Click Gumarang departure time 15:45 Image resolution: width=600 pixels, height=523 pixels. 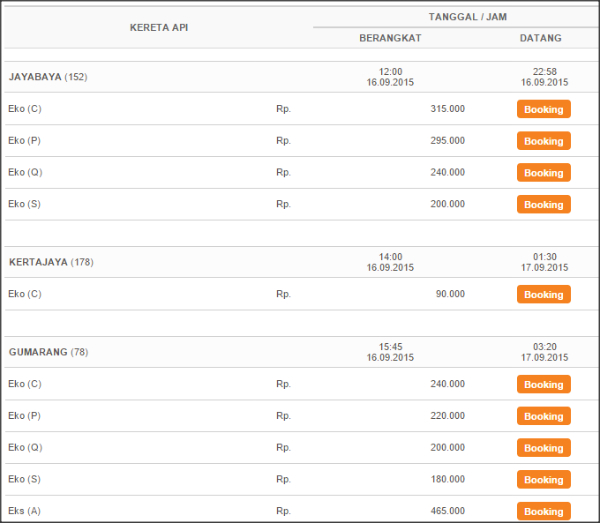(x=390, y=347)
